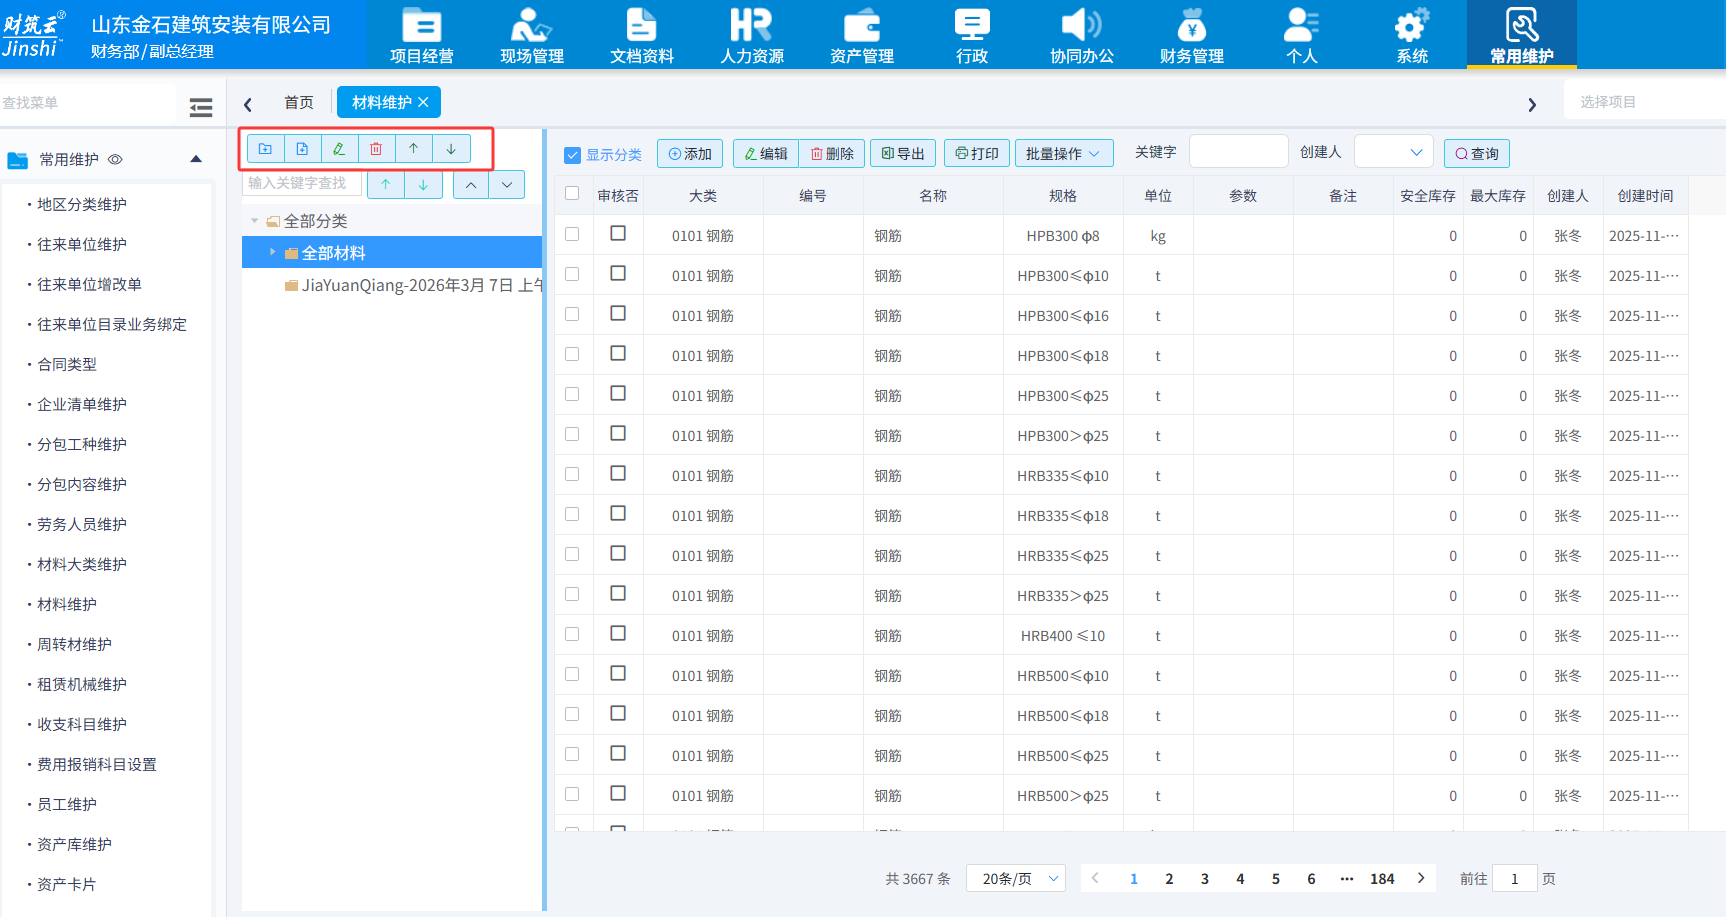Viewport: 1726px width, 917px height.
Task: Open 周转材维护 in sidebar
Action: 75,644
